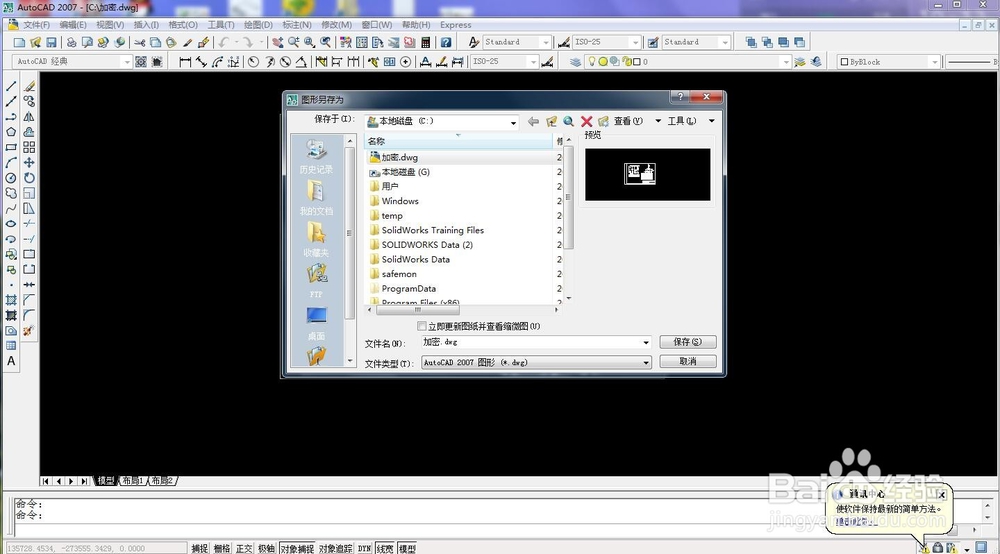The height and width of the screenshot is (554, 1000).
Task: Select the Radius dimension tool
Action: point(253,62)
